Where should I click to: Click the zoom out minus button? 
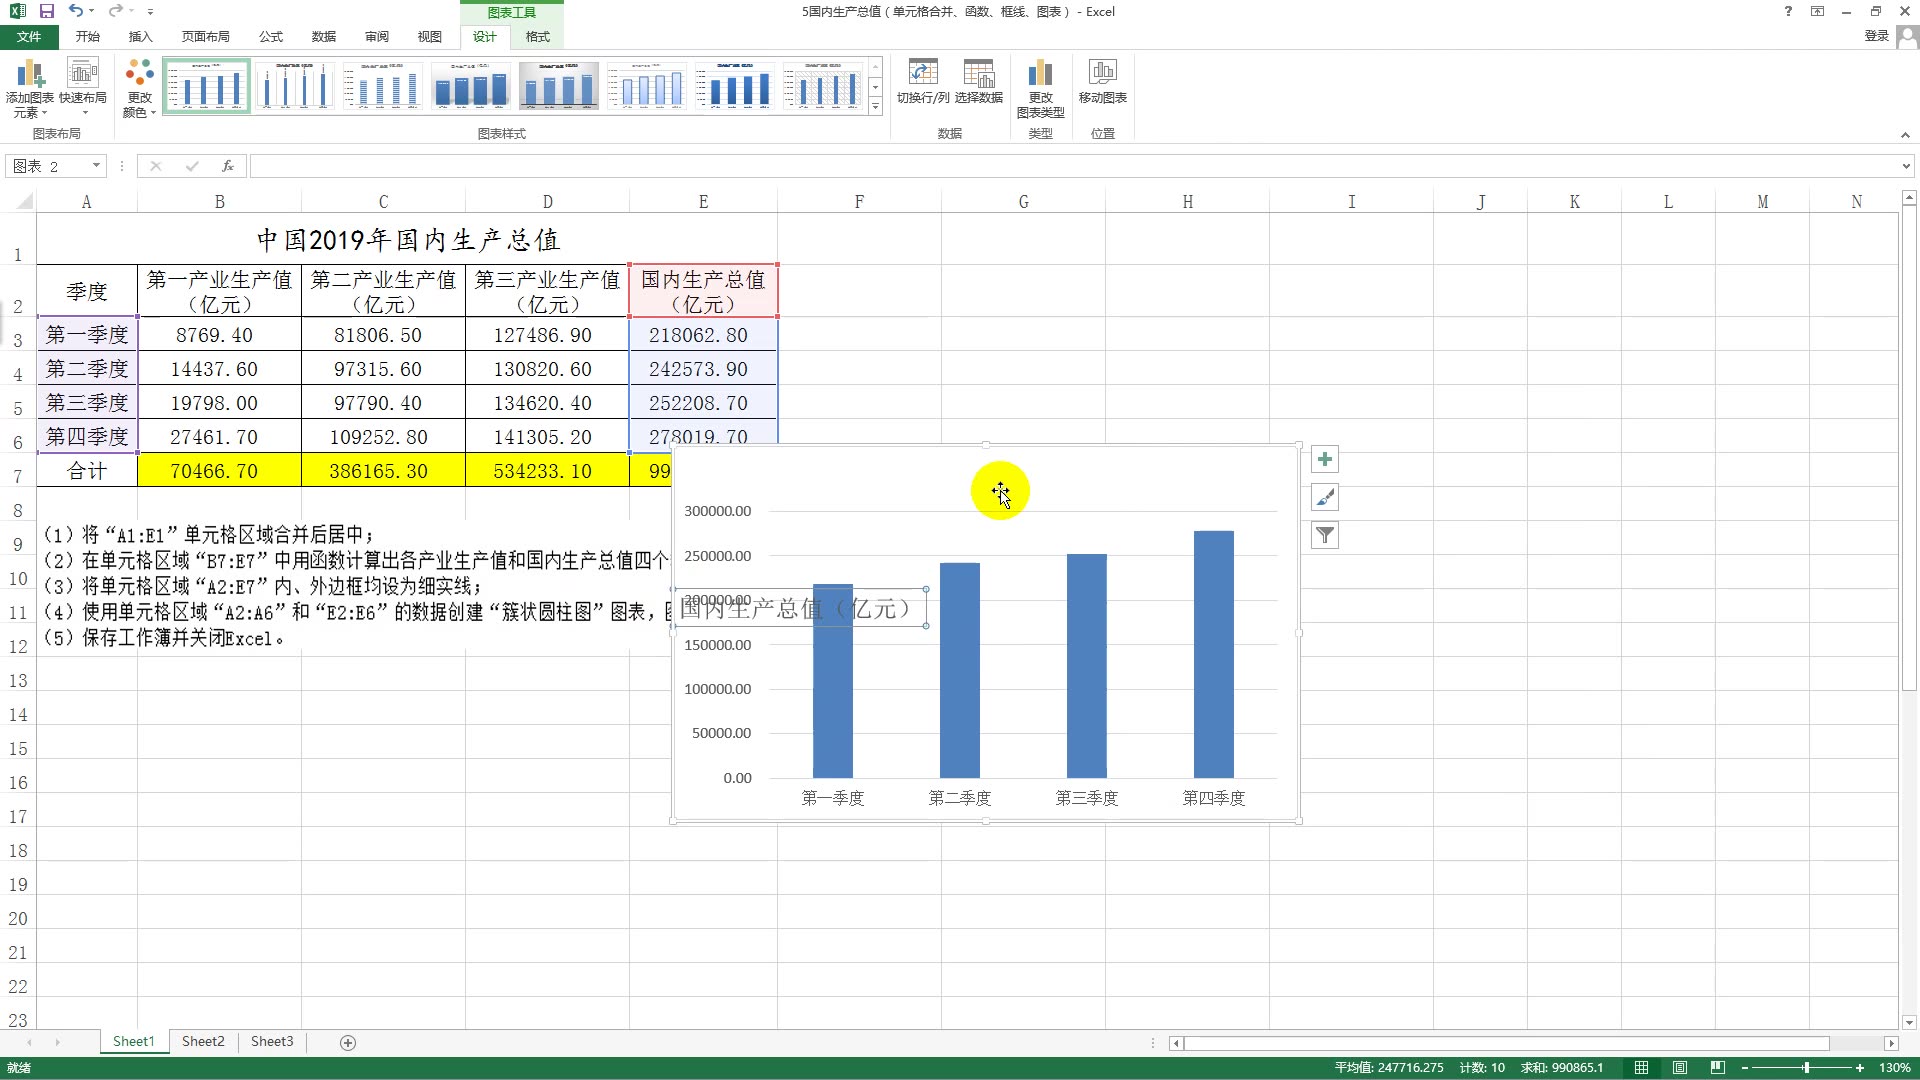tap(1744, 1068)
